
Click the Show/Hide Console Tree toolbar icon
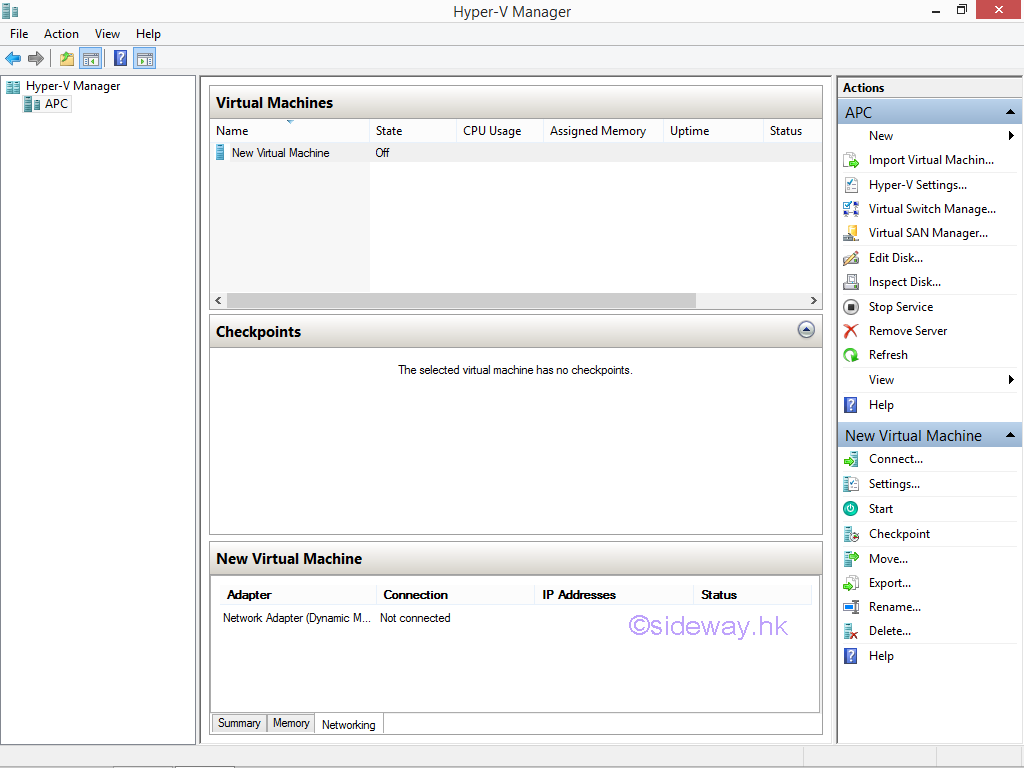point(91,58)
